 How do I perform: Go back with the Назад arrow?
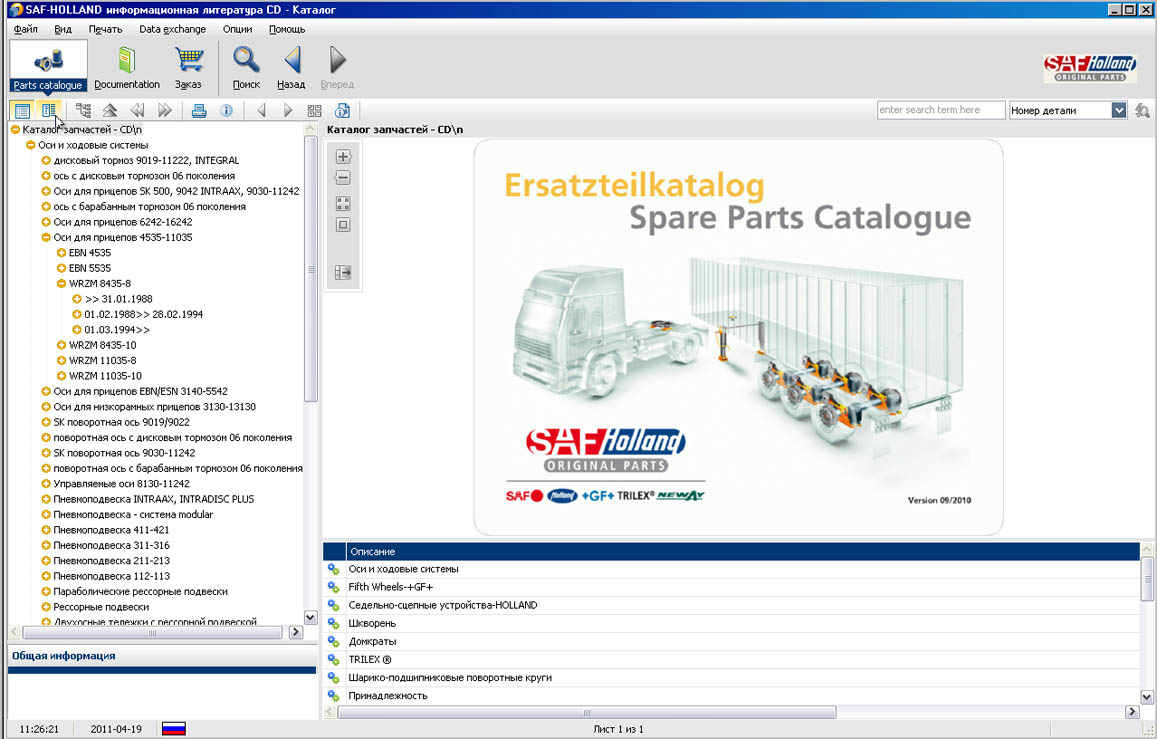pyautogui.click(x=291, y=62)
